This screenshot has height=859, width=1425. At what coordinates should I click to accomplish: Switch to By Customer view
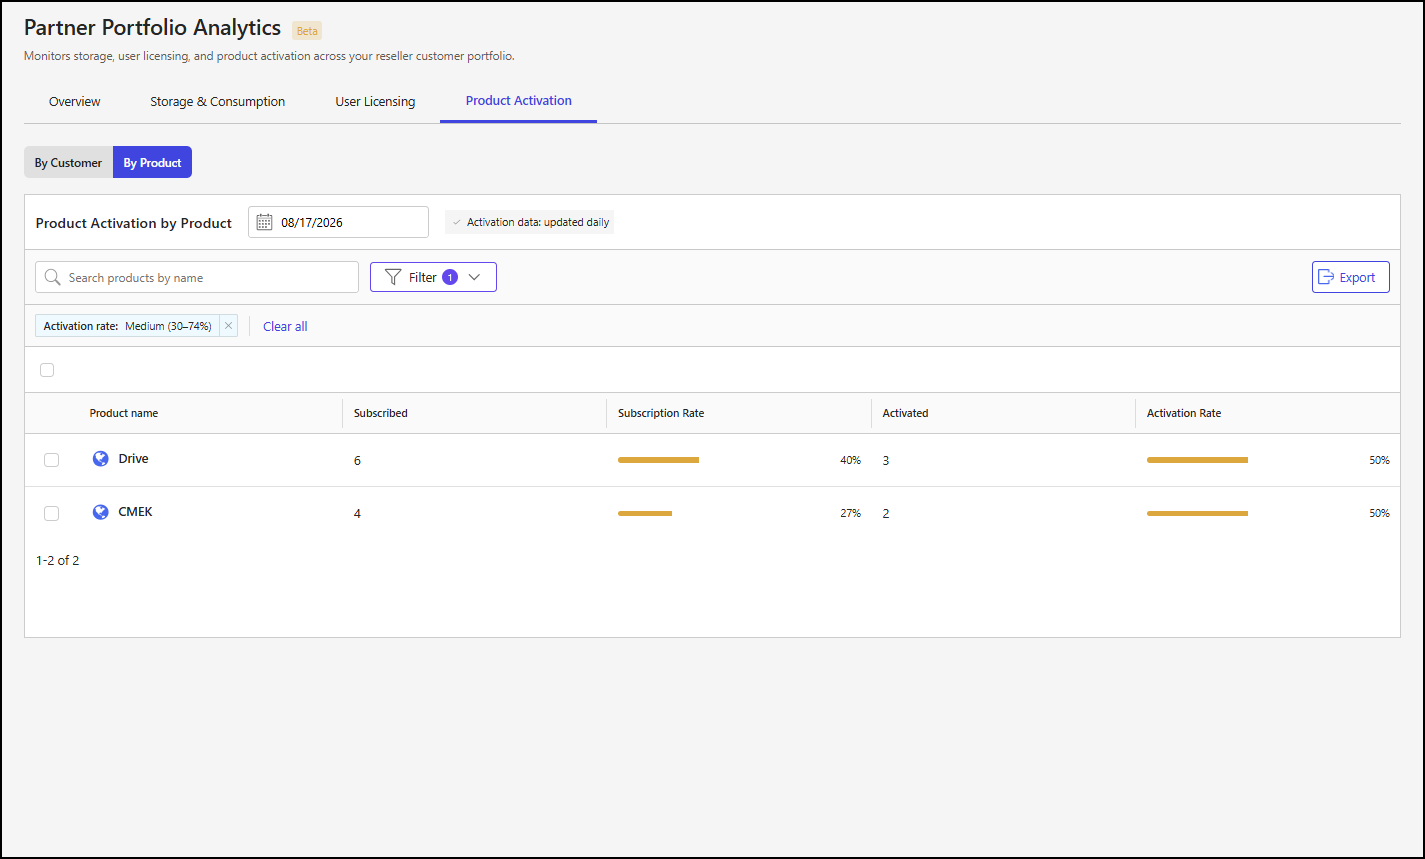(x=68, y=162)
